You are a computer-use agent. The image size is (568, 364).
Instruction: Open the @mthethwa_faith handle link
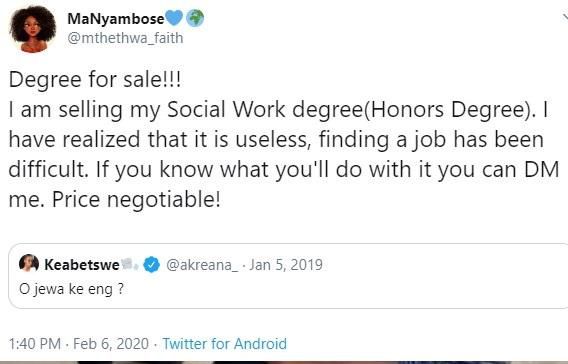(125, 38)
